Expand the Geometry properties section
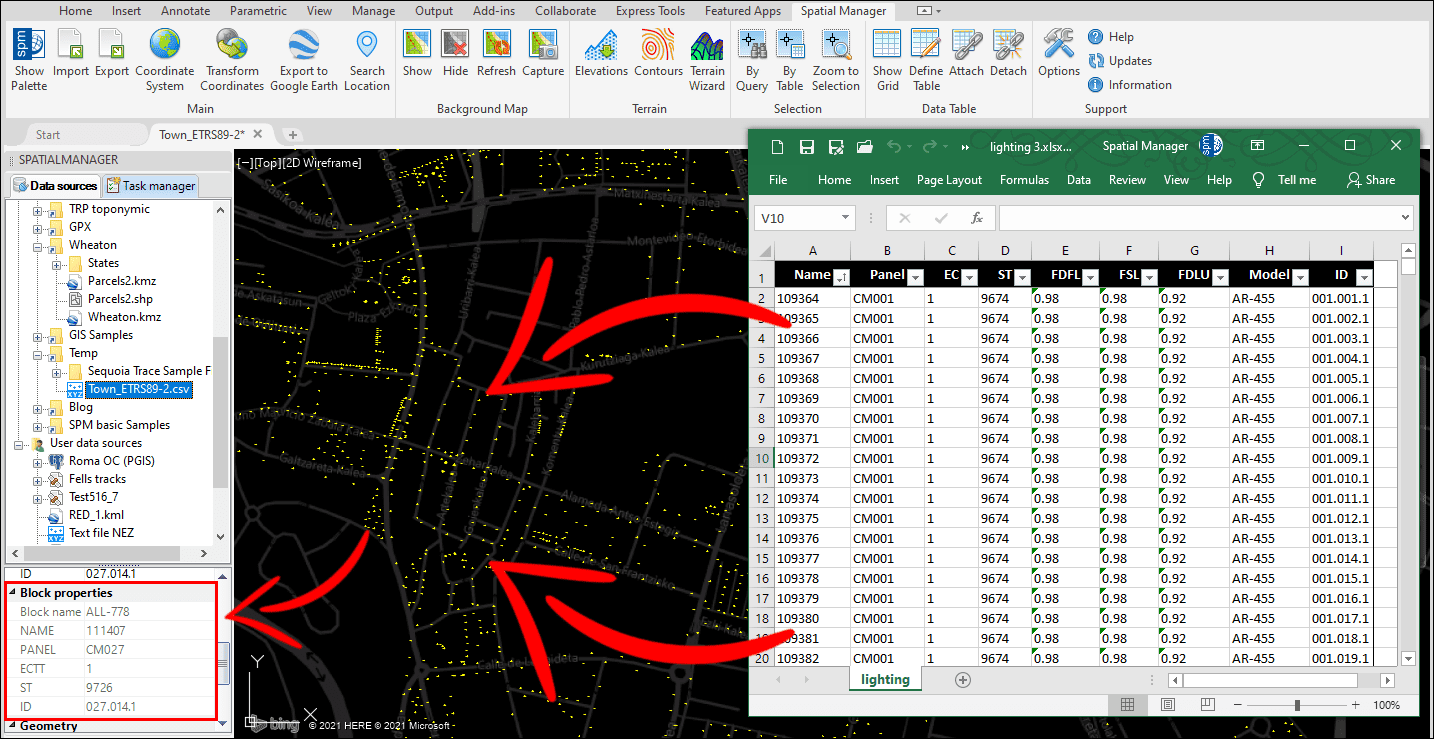Viewport: 1434px width, 739px height. pos(13,726)
